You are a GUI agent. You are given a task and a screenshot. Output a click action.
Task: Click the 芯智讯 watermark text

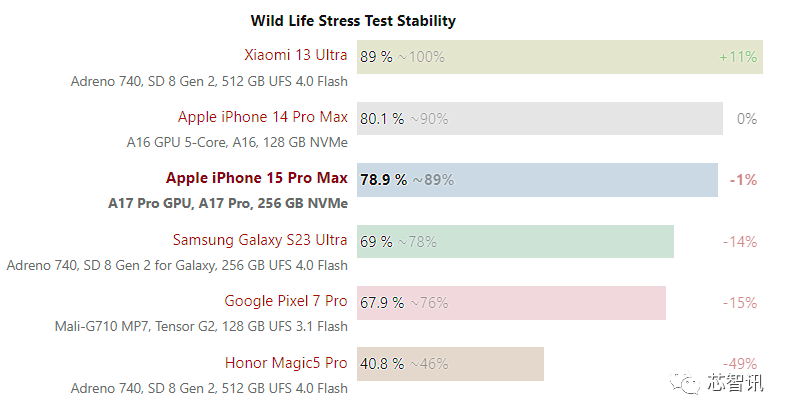point(734,385)
